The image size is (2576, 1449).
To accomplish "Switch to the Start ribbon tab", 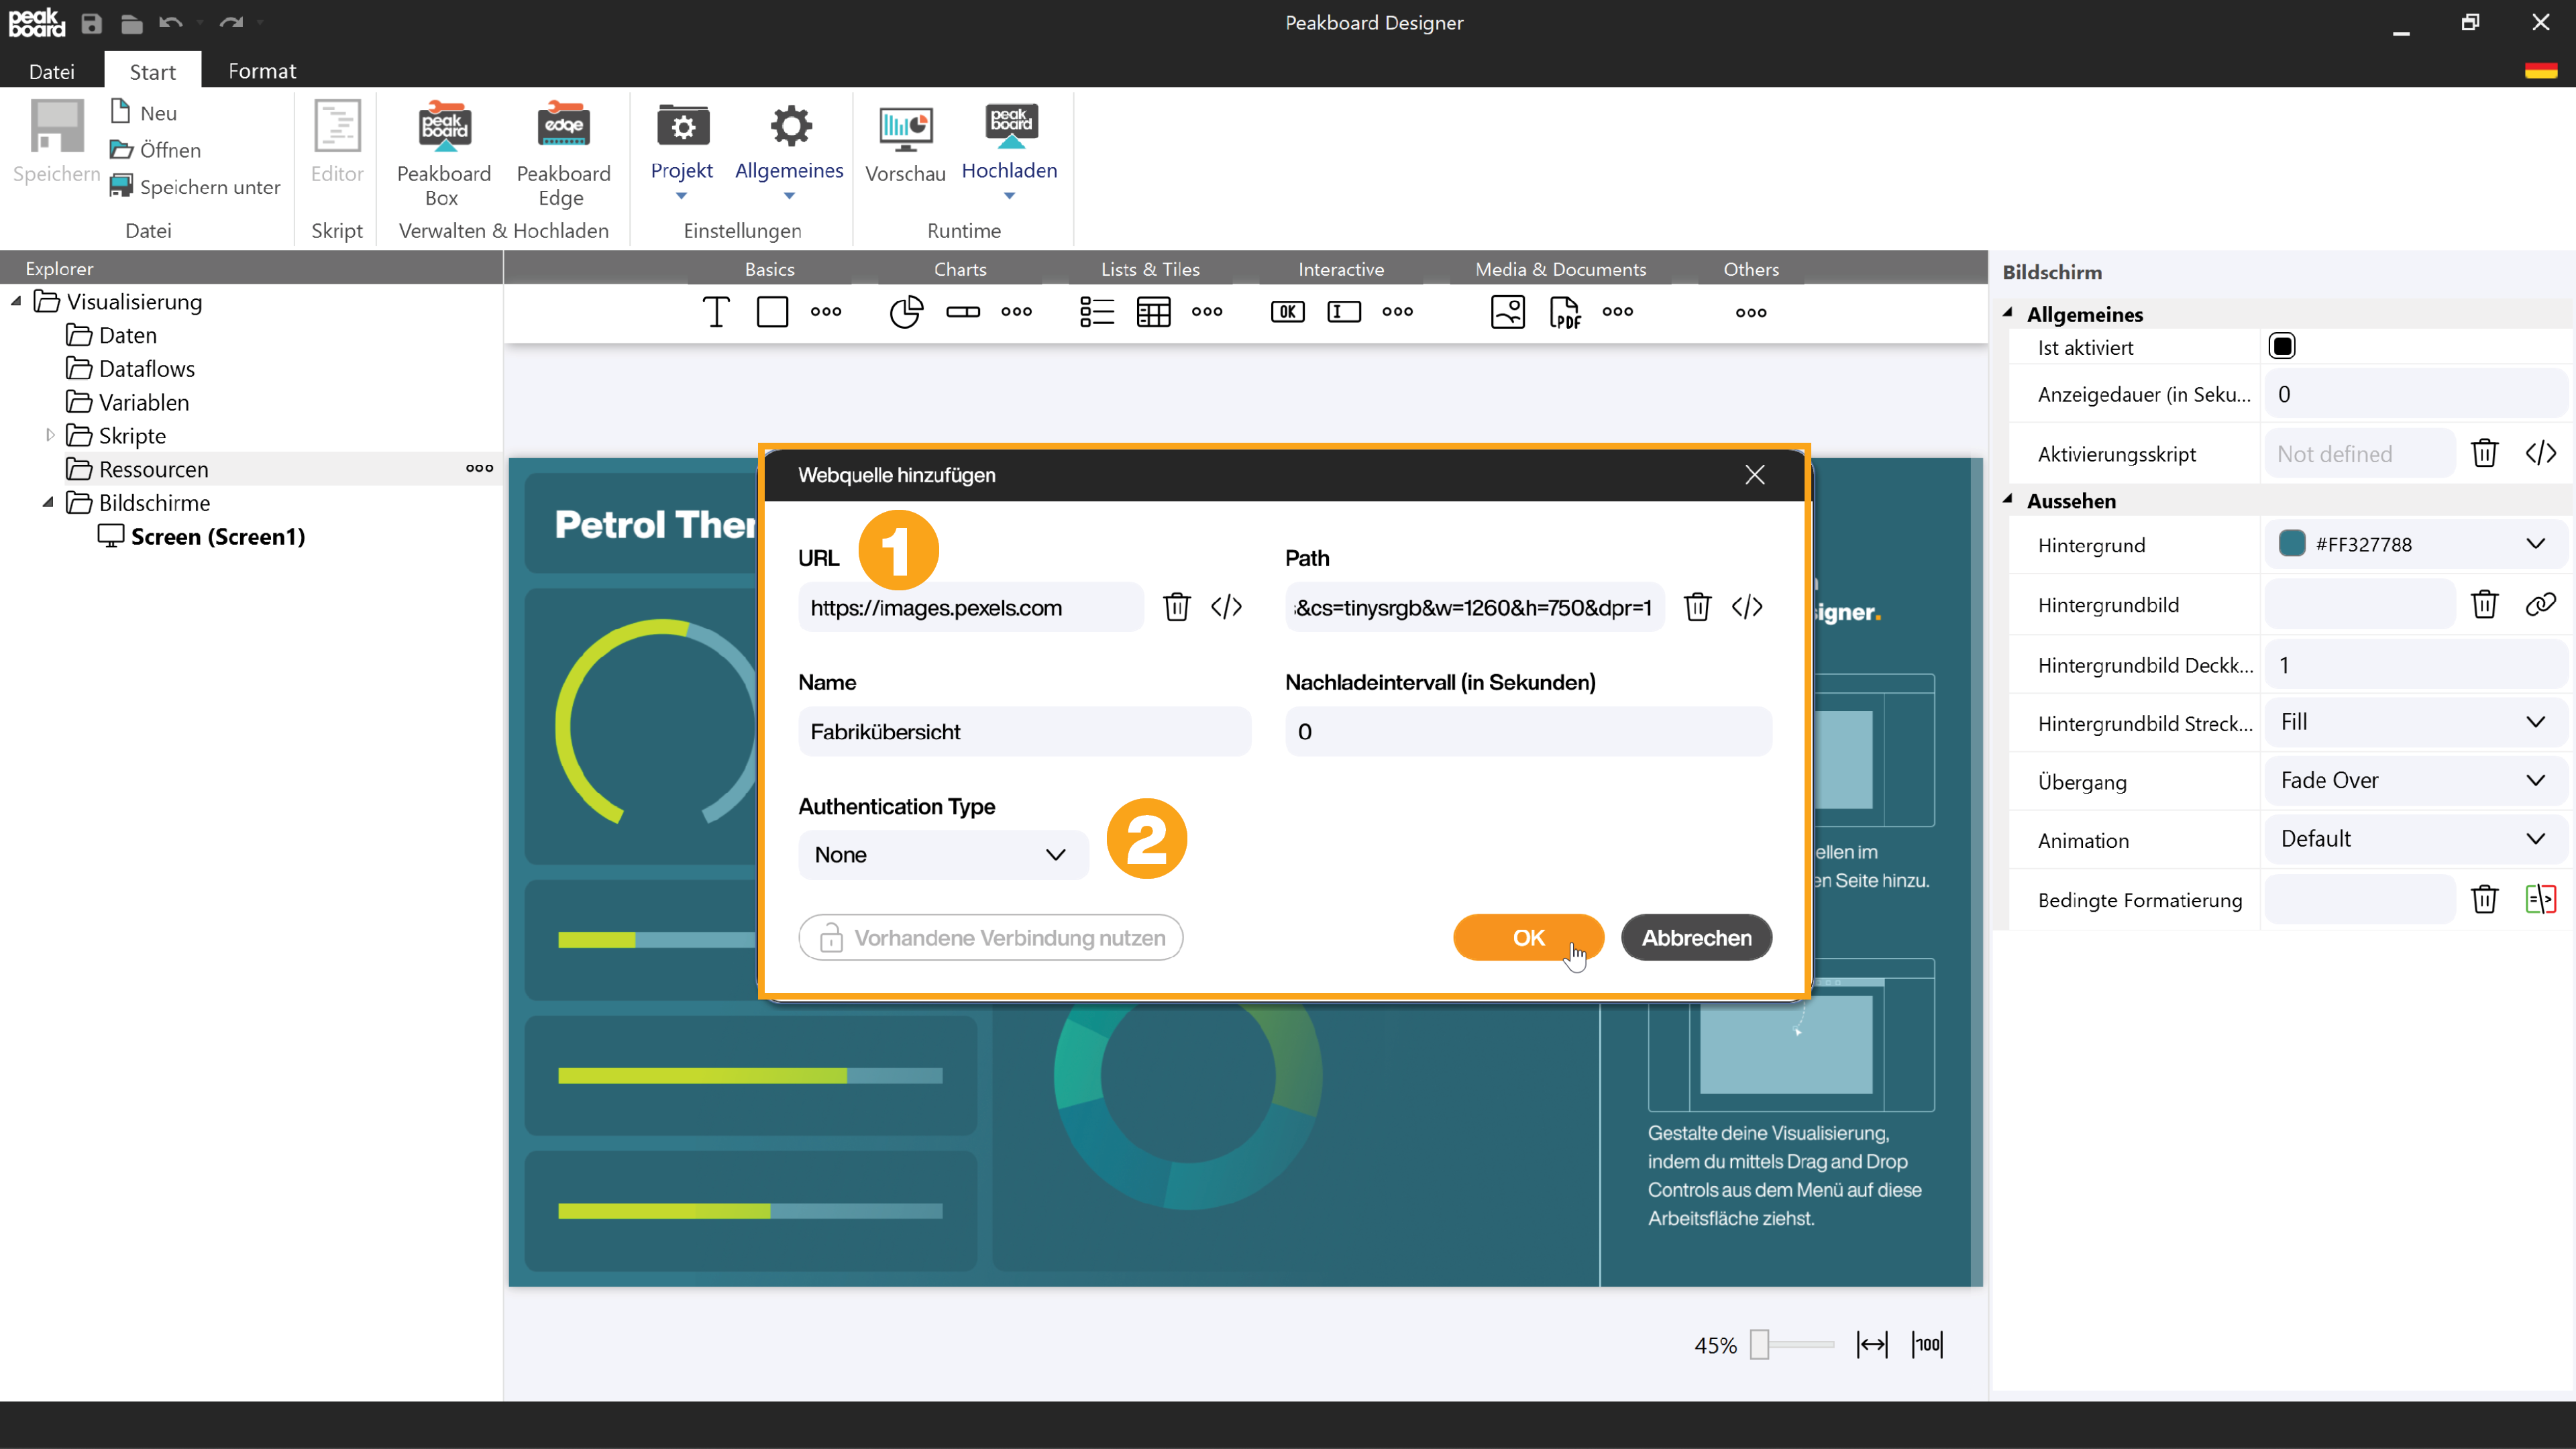I will tap(152, 71).
